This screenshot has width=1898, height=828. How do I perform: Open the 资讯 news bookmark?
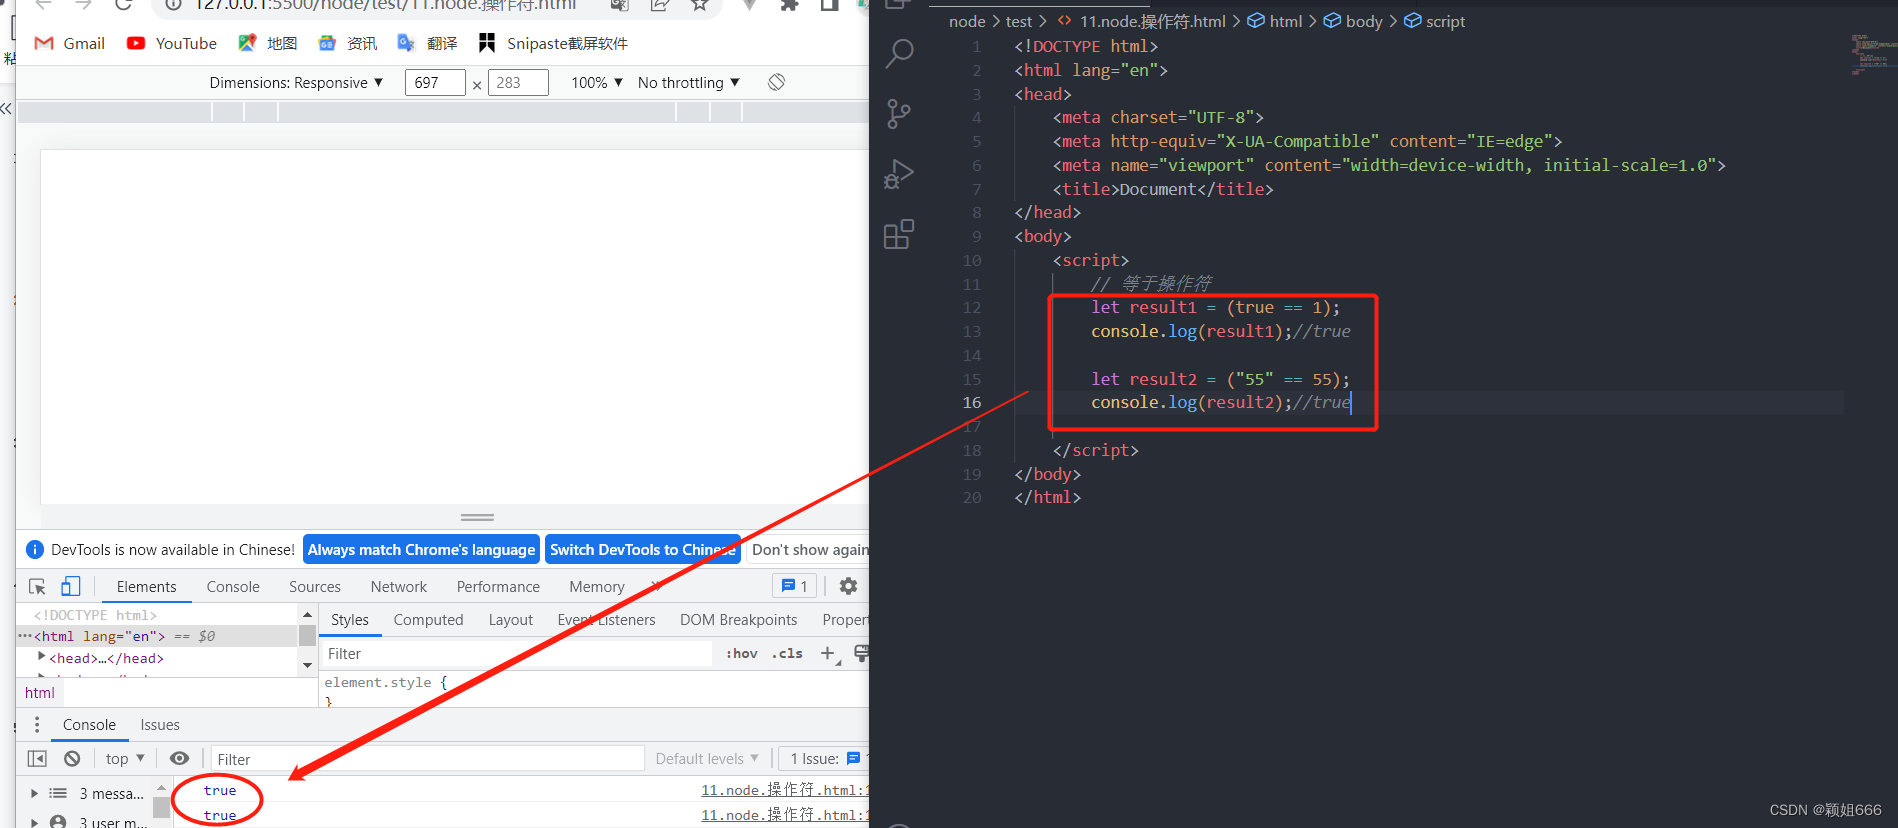(x=348, y=43)
